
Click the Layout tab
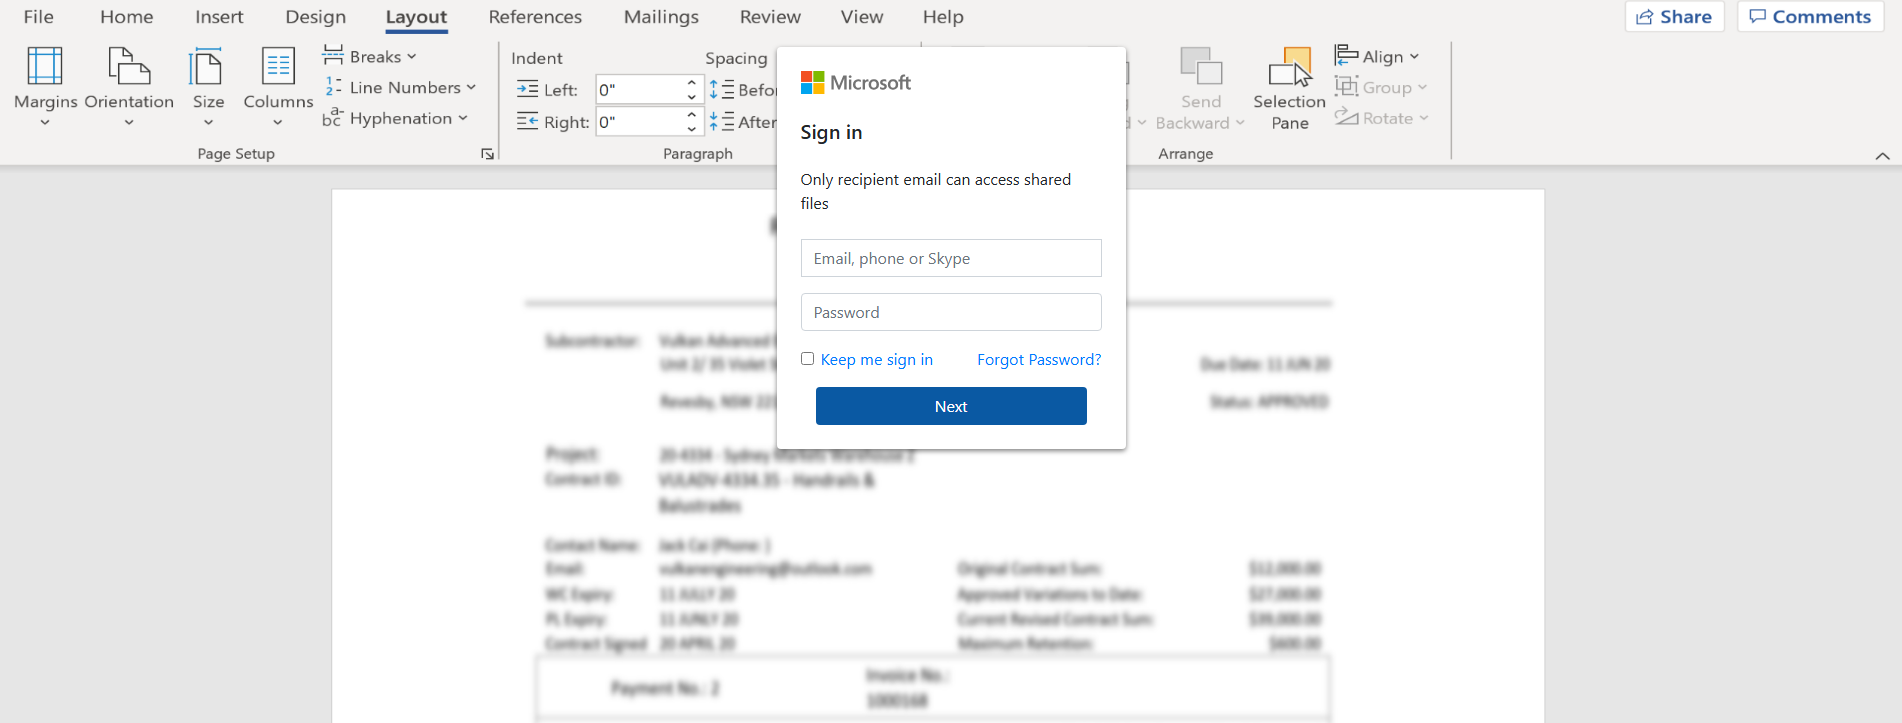pos(417,17)
